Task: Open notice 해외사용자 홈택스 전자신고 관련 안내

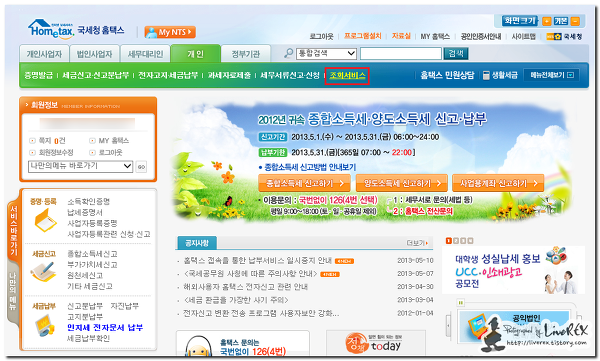Action: coord(245,287)
